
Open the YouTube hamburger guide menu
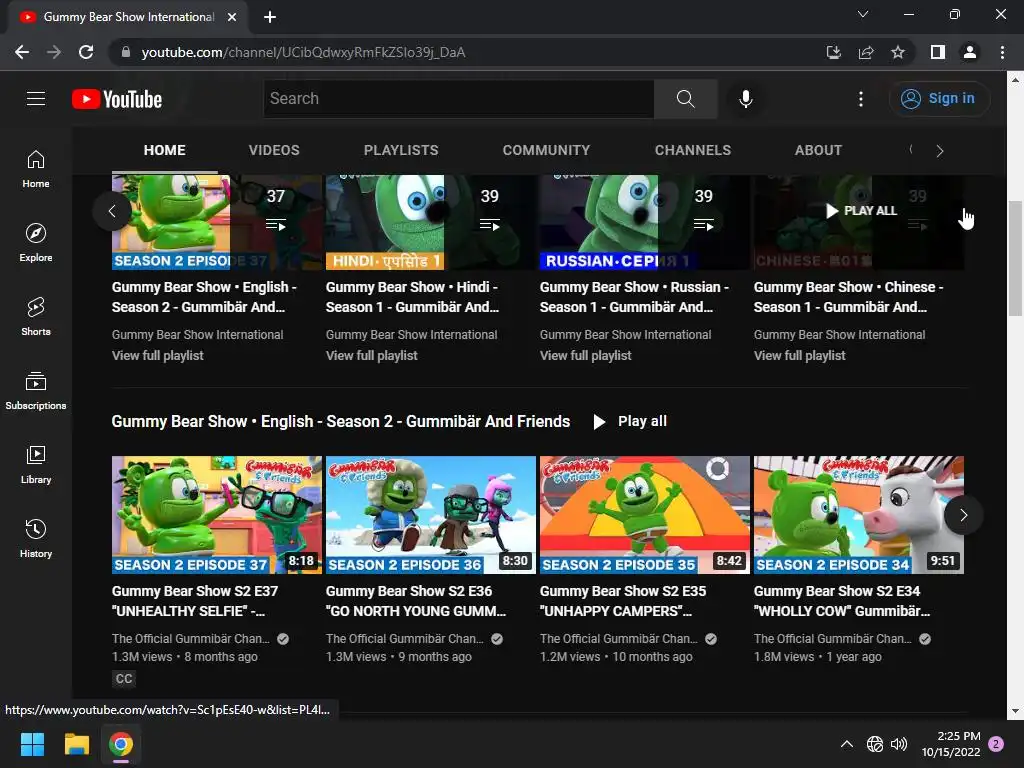coord(36,99)
